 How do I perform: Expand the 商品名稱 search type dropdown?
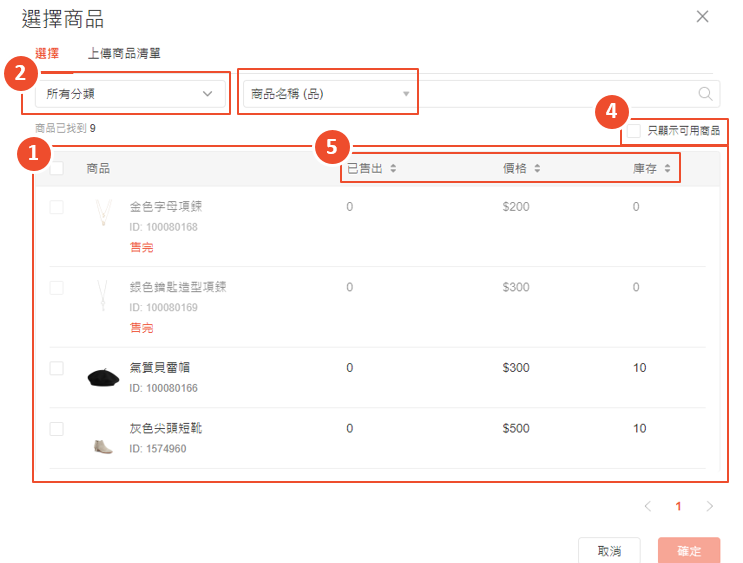(x=329, y=94)
